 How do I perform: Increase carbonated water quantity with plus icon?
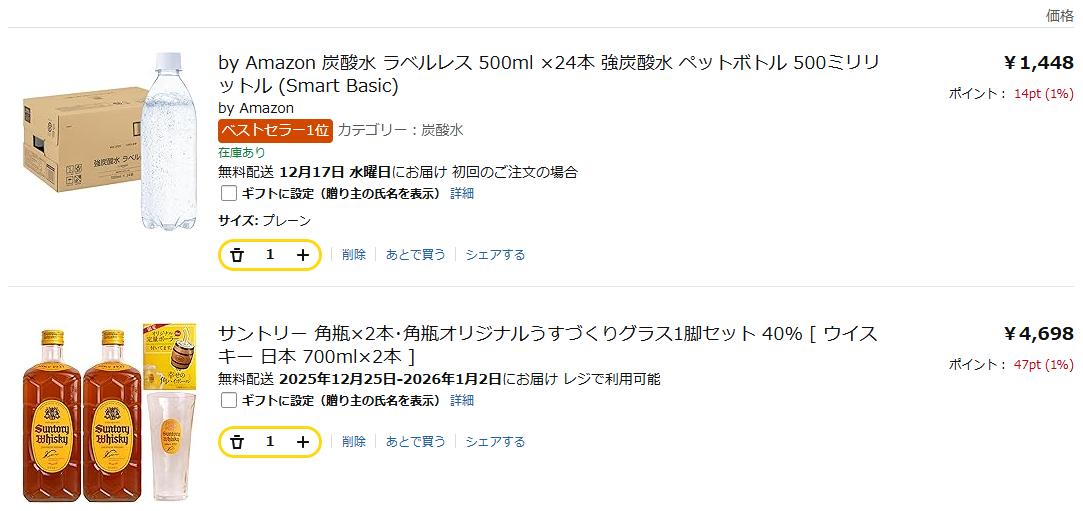click(x=303, y=255)
